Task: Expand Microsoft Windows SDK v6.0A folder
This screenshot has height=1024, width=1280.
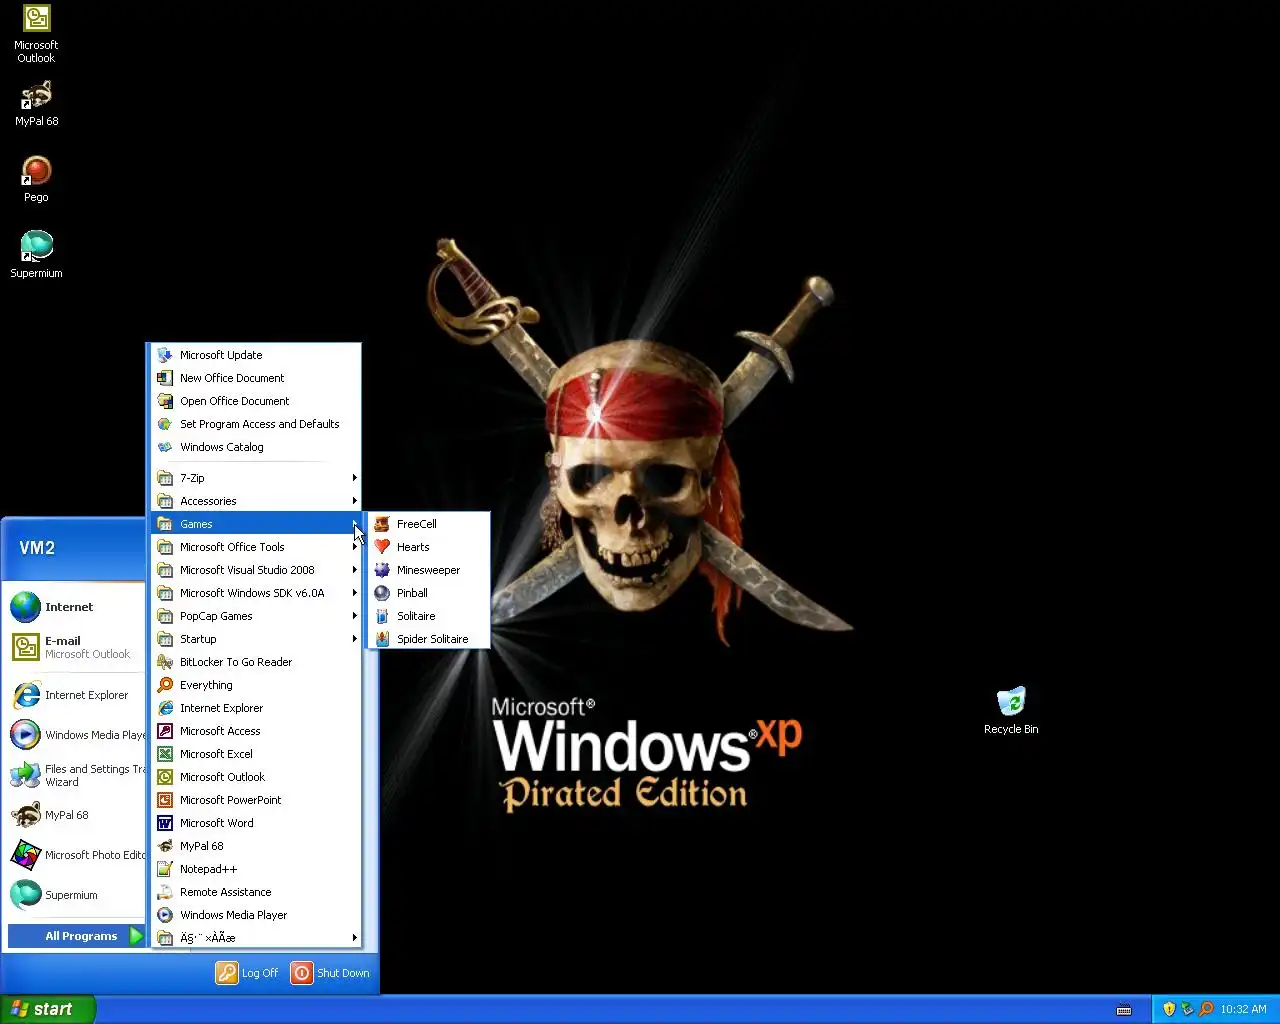Action: point(256,593)
